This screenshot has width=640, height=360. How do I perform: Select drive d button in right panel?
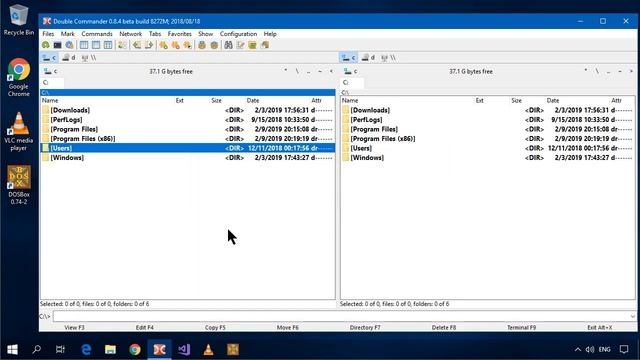[x=368, y=58]
